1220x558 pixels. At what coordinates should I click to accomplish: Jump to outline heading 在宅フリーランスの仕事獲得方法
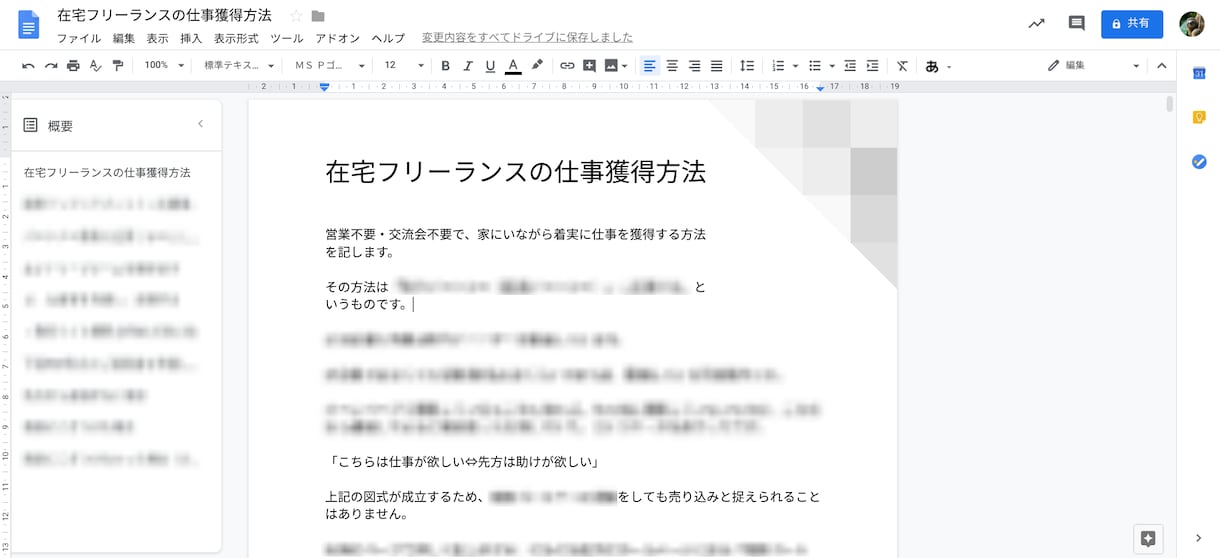click(x=107, y=173)
